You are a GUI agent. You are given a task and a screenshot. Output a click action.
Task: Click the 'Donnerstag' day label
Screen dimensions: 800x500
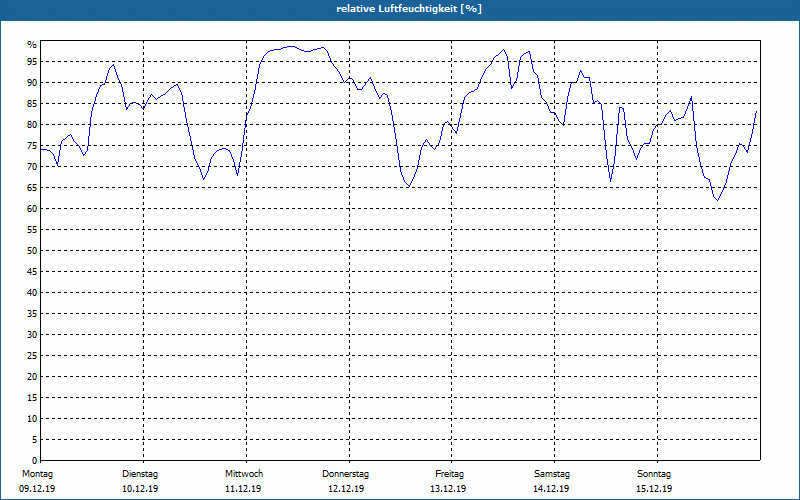345,474
